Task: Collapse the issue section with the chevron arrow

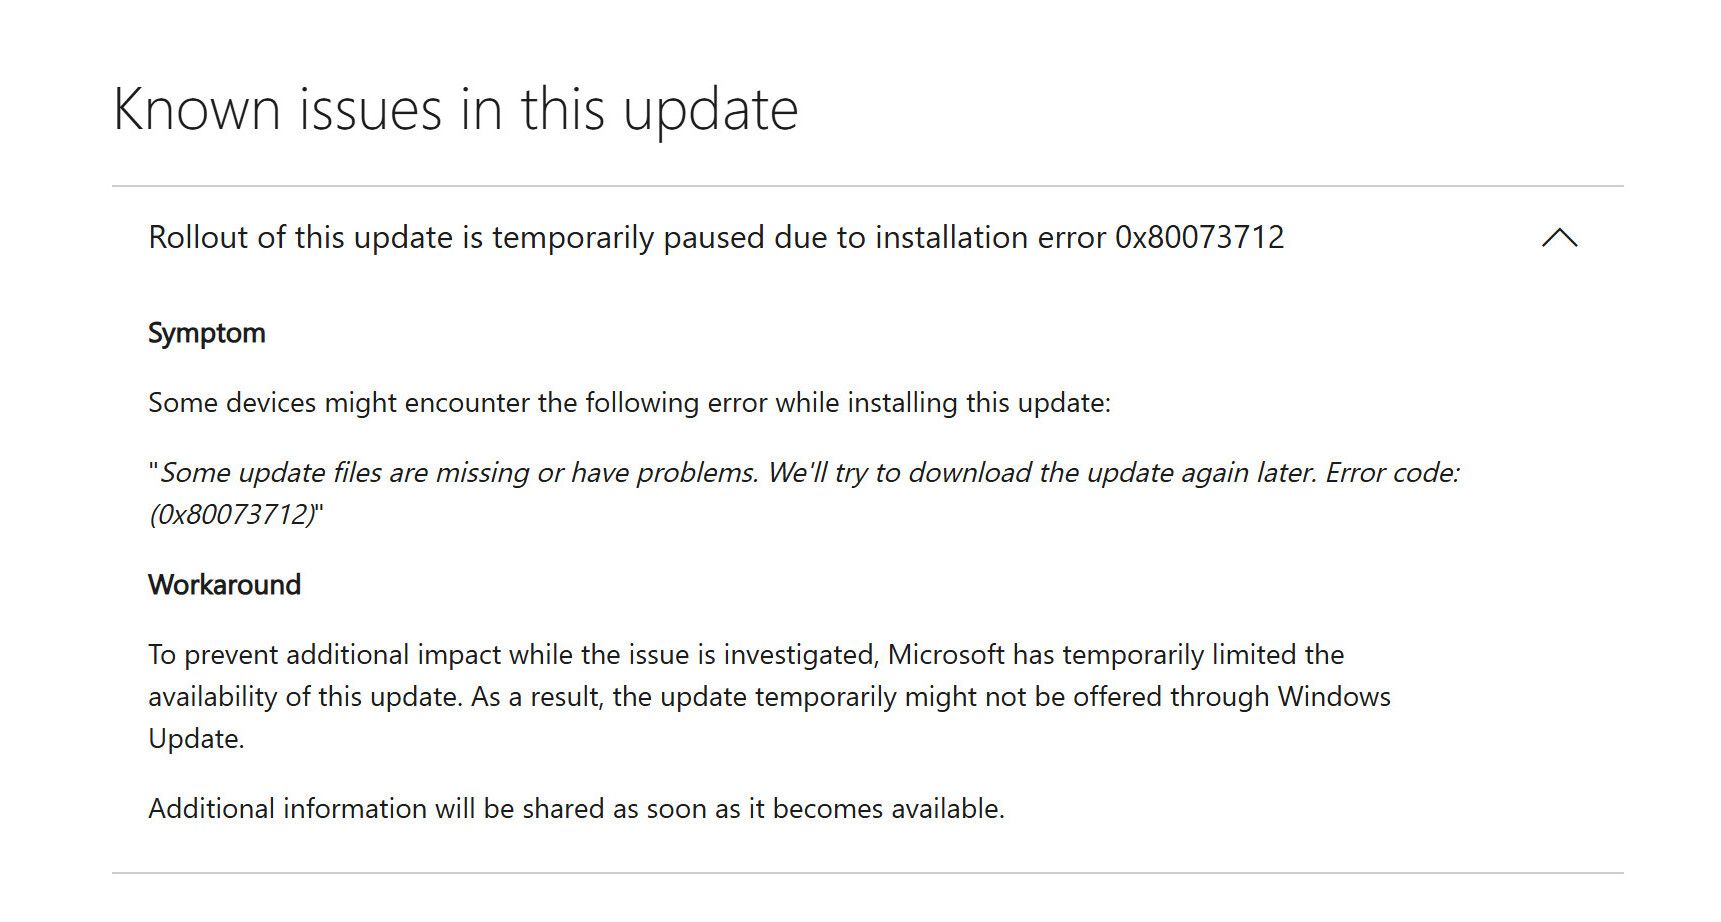Action: click(1559, 238)
